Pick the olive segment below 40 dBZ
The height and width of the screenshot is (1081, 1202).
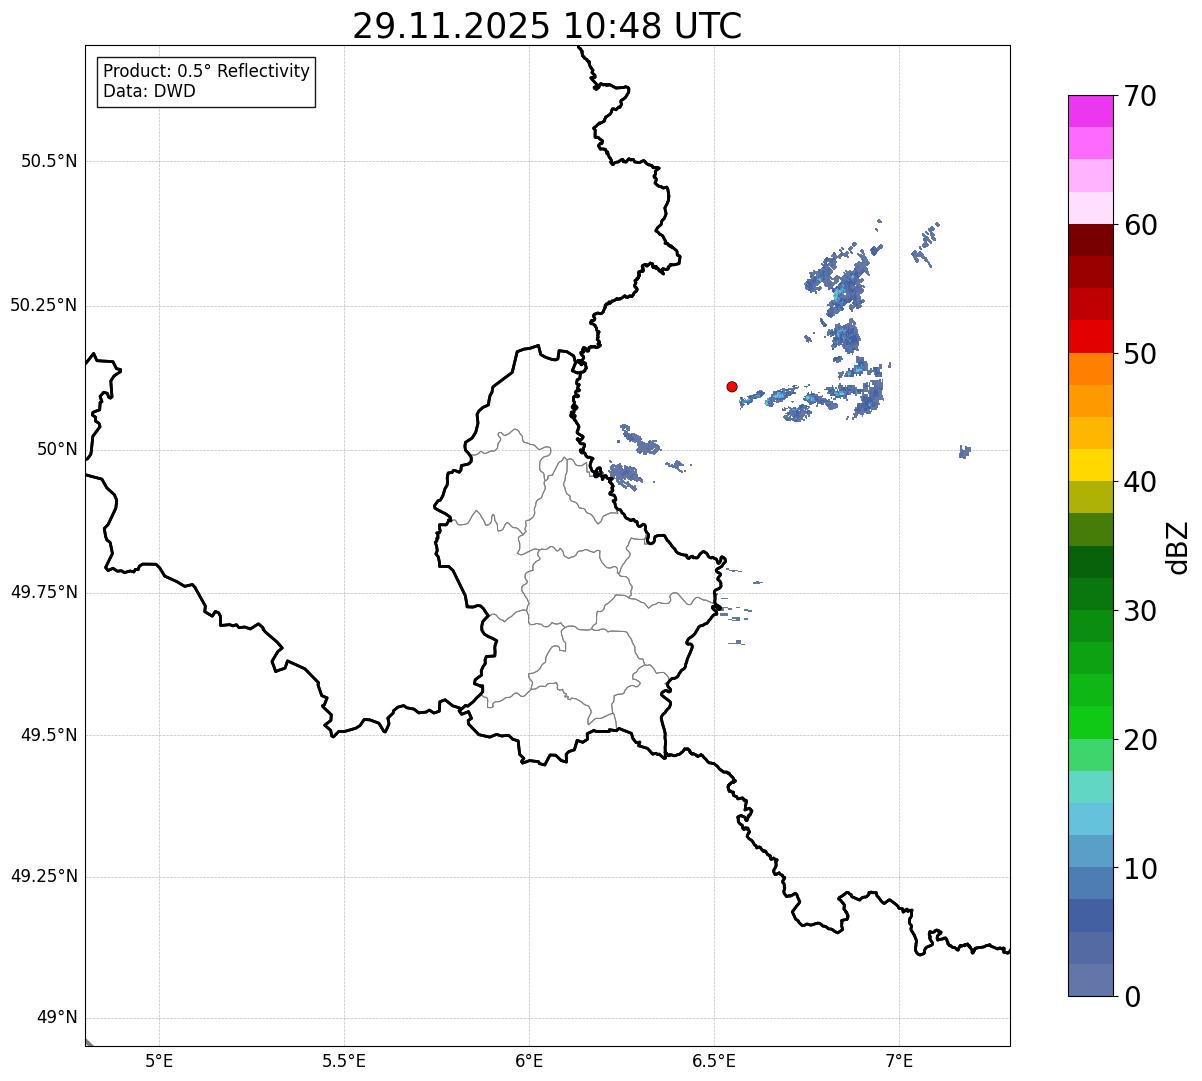[x=1090, y=497]
